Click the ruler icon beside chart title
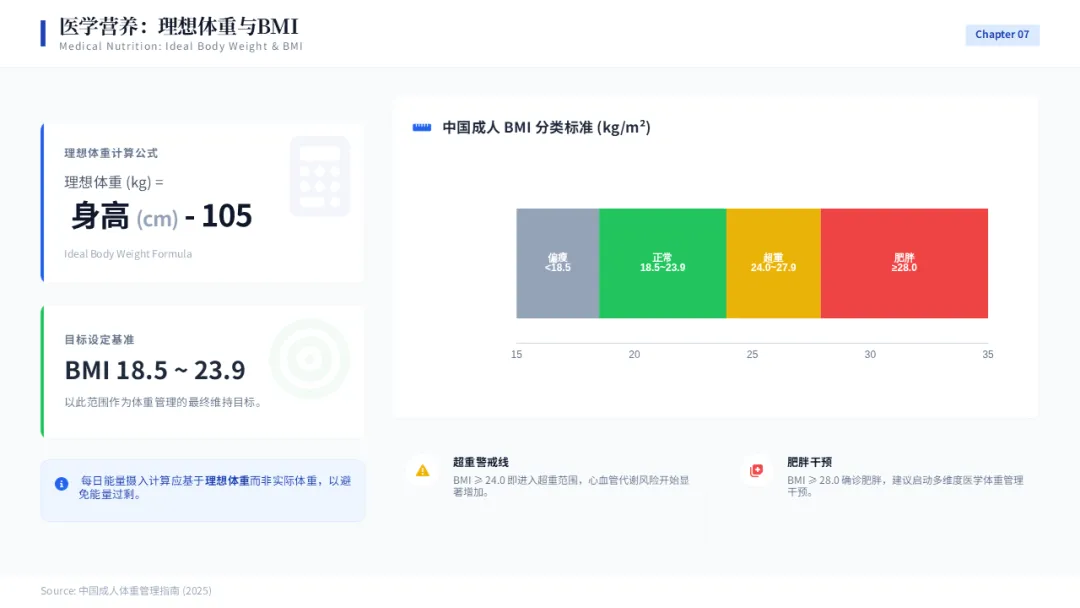The image size is (1080, 608). click(x=422, y=127)
